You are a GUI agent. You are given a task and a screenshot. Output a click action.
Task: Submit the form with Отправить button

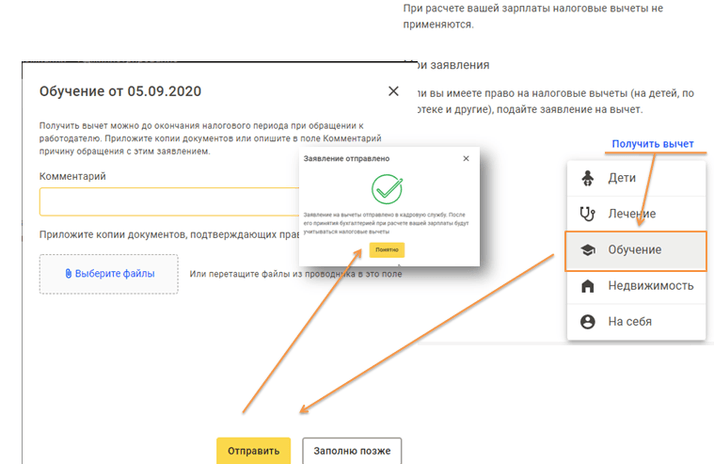click(x=254, y=450)
